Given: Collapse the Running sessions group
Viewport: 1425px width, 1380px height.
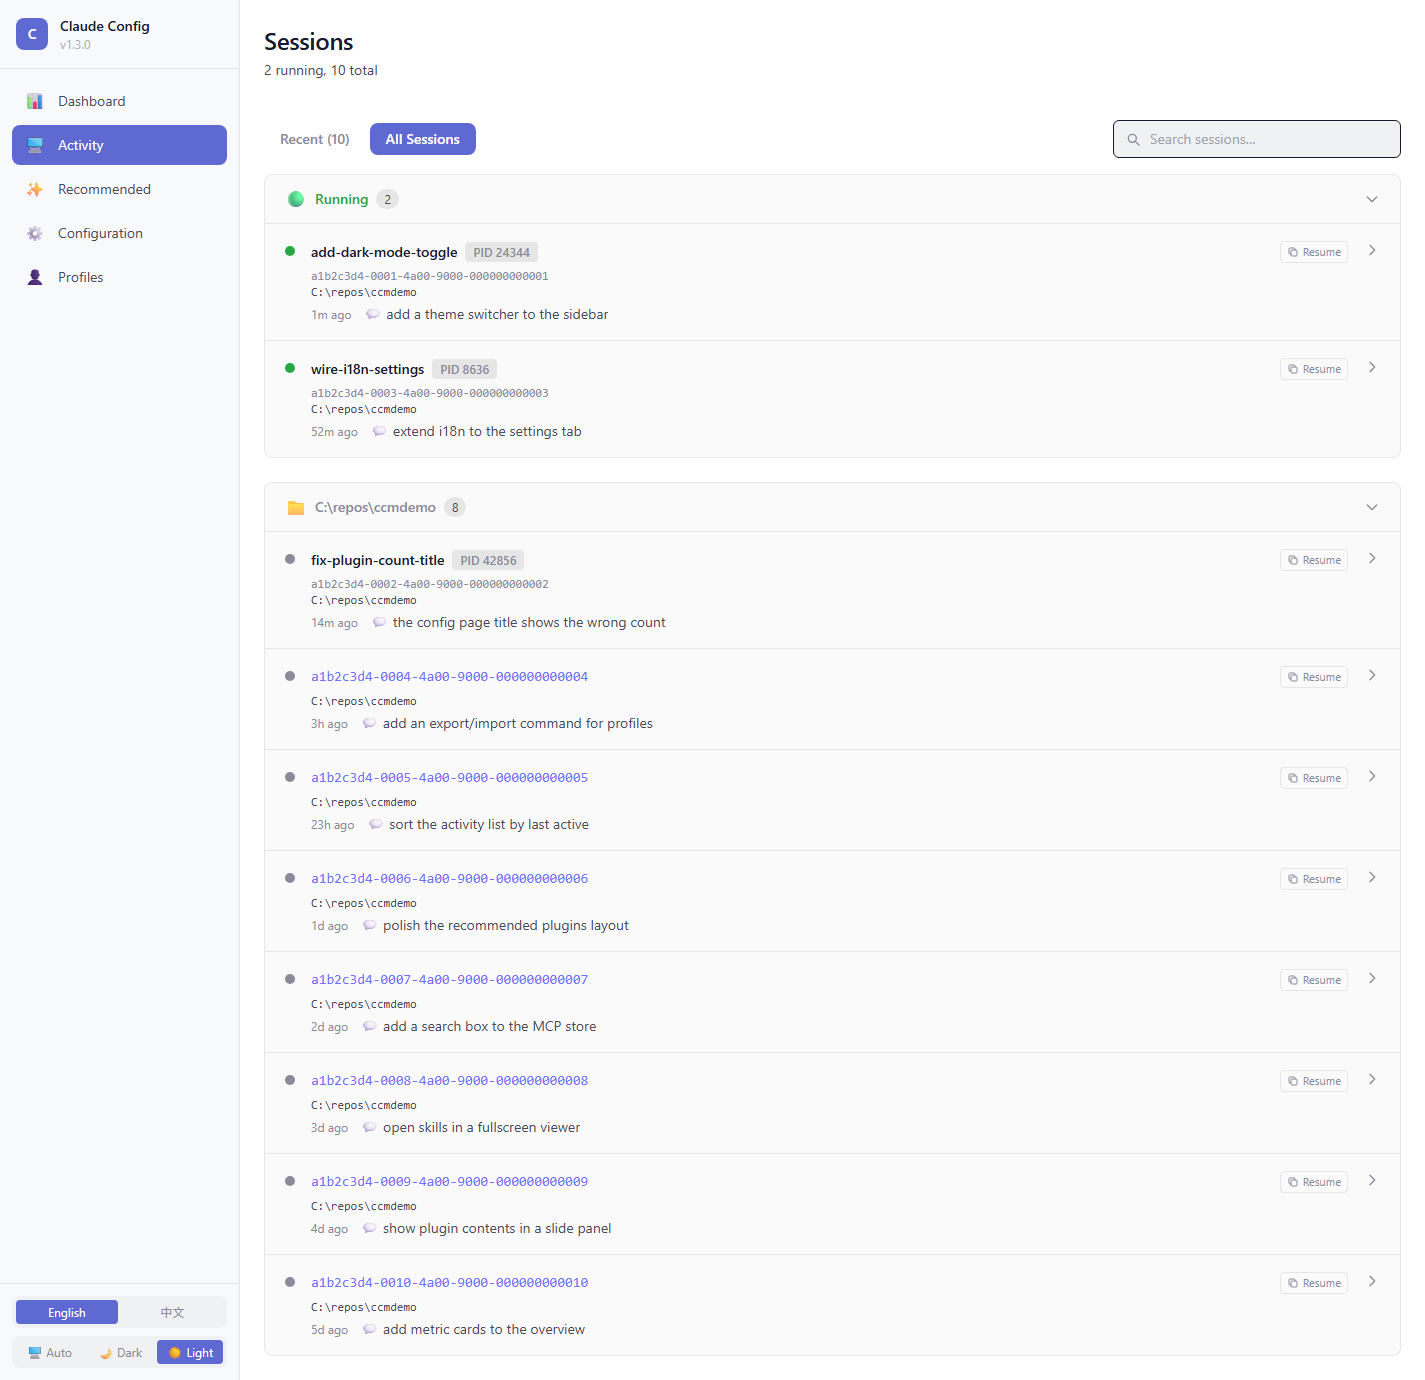Looking at the screenshot, I should pyautogui.click(x=1372, y=199).
